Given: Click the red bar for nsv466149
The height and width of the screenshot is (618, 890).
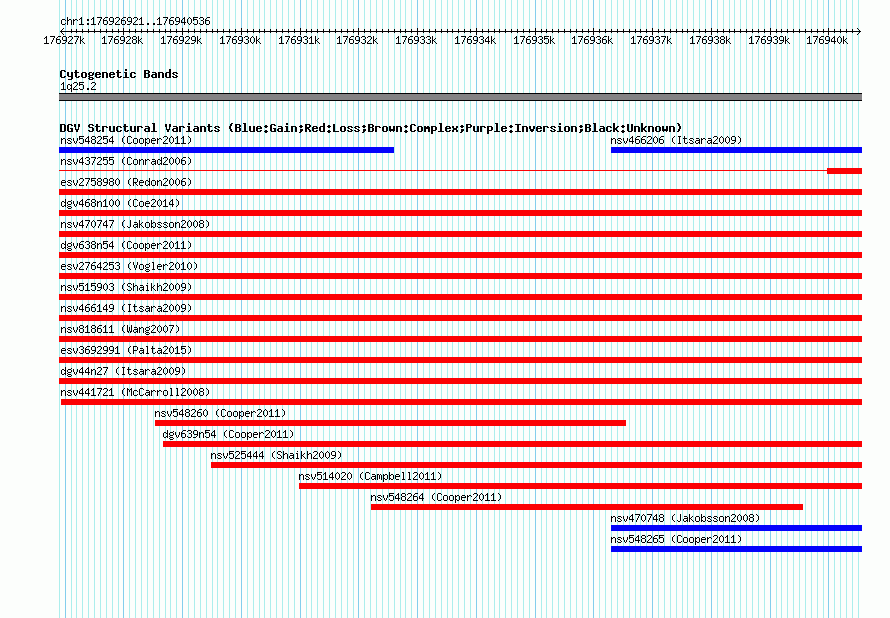Looking at the screenshot, I should (460, 318).
